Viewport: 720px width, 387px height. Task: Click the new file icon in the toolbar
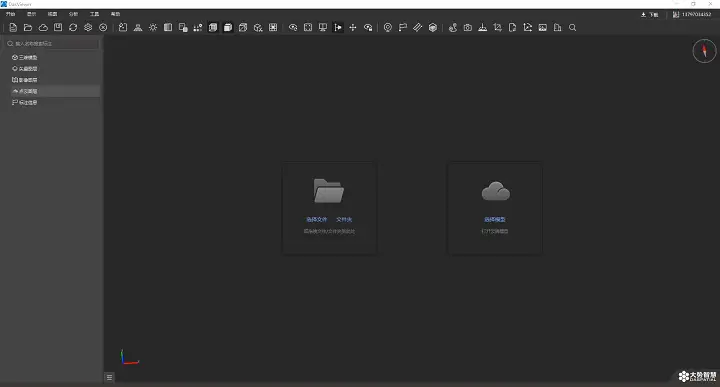click(13, 28)
